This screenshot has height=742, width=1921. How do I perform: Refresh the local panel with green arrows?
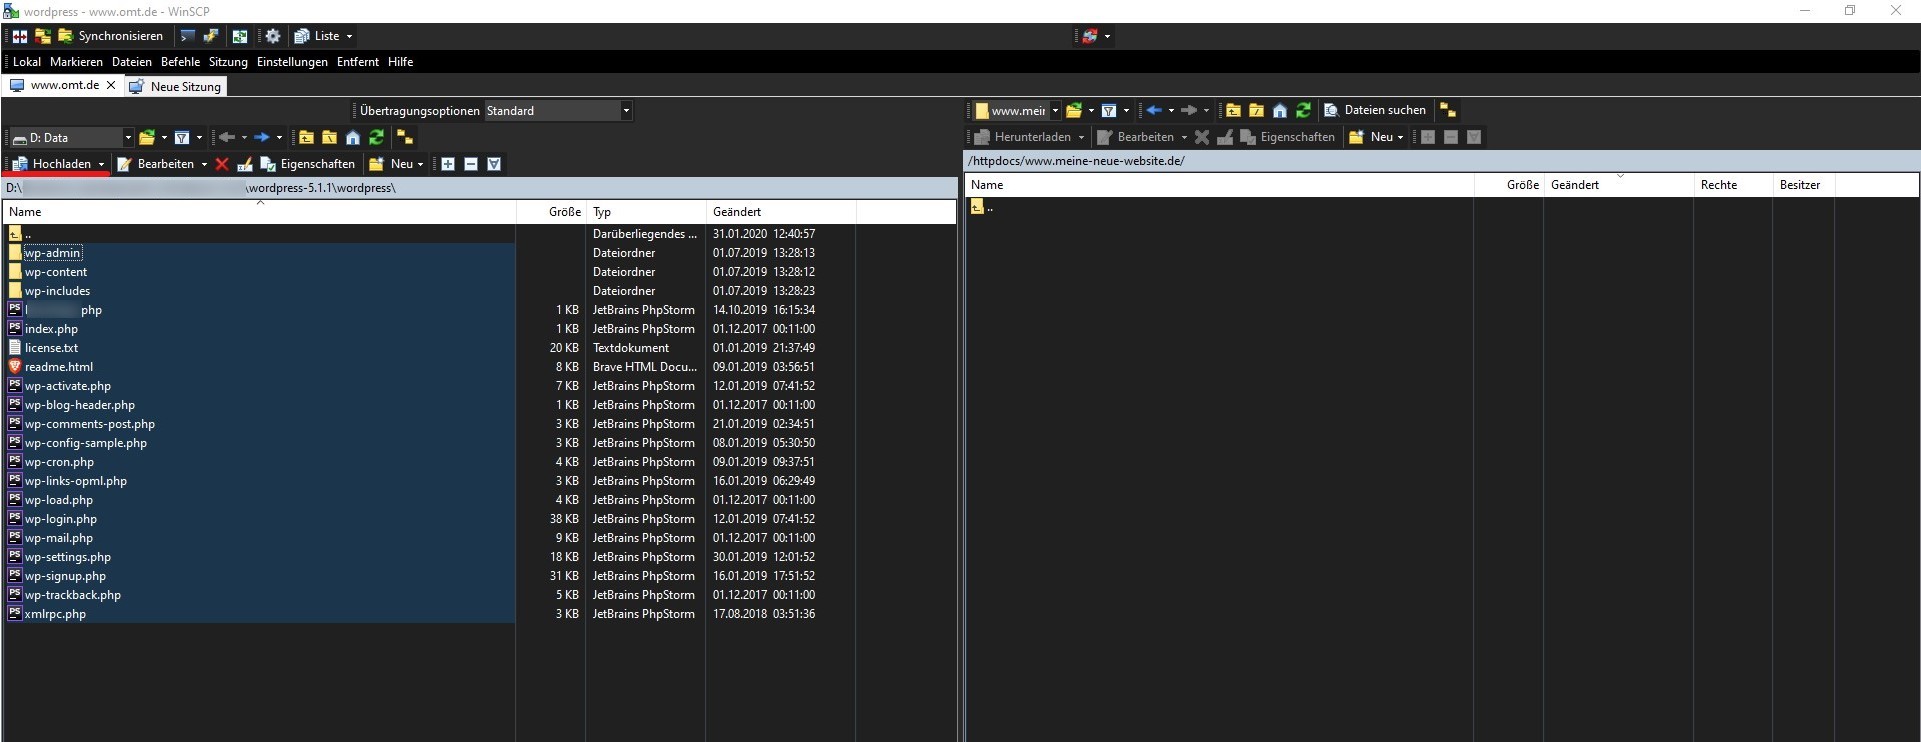[x=376, y=137]
